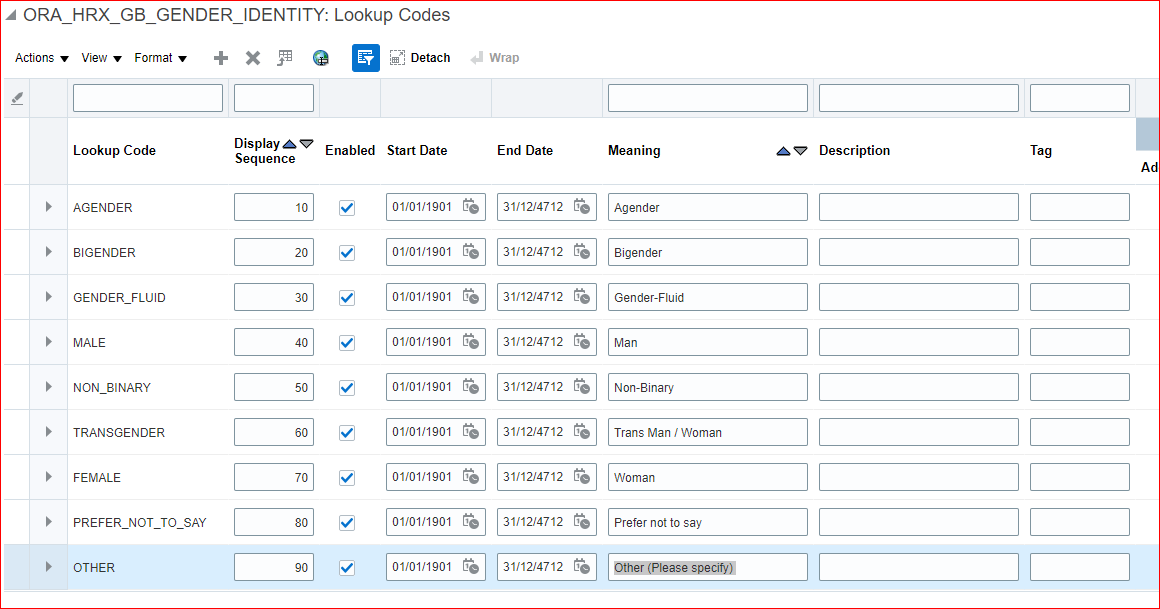The height and width of the screenshot is (609, 1160).
Task: Click the Description filter input field
Action: click(x=917, y=97)
